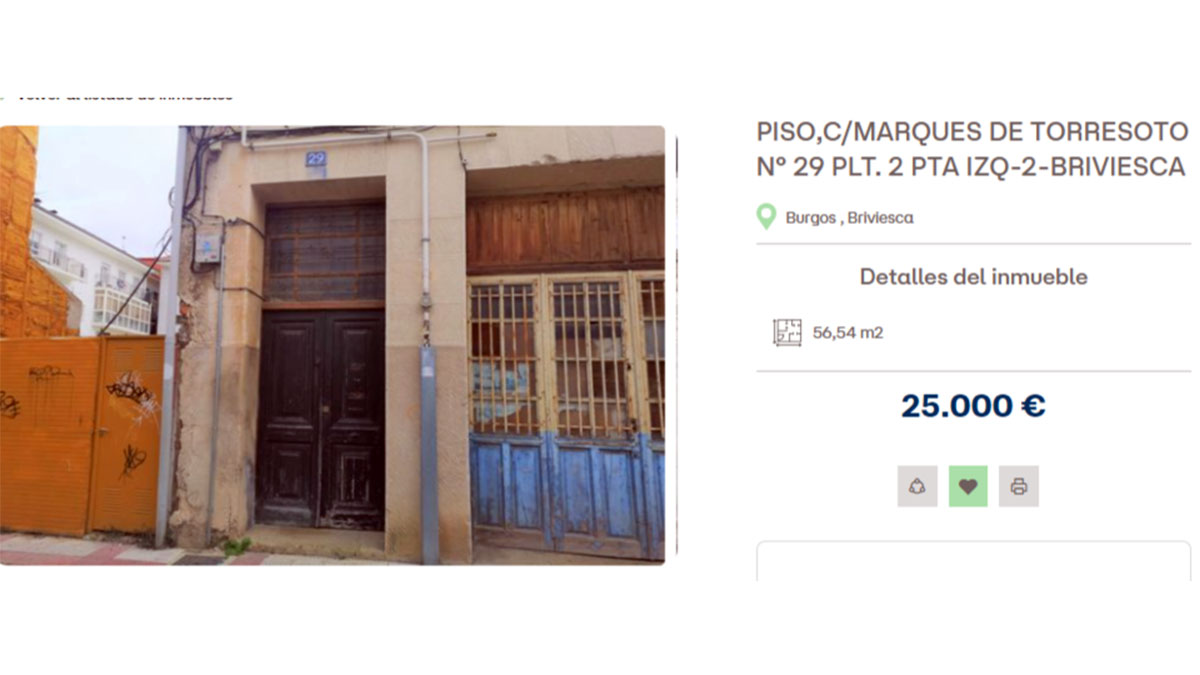Image resolution: width=1200 pixels, height=675 pixels.
Task: Toggle the green heart favorite button
Action: click(967, 486)
